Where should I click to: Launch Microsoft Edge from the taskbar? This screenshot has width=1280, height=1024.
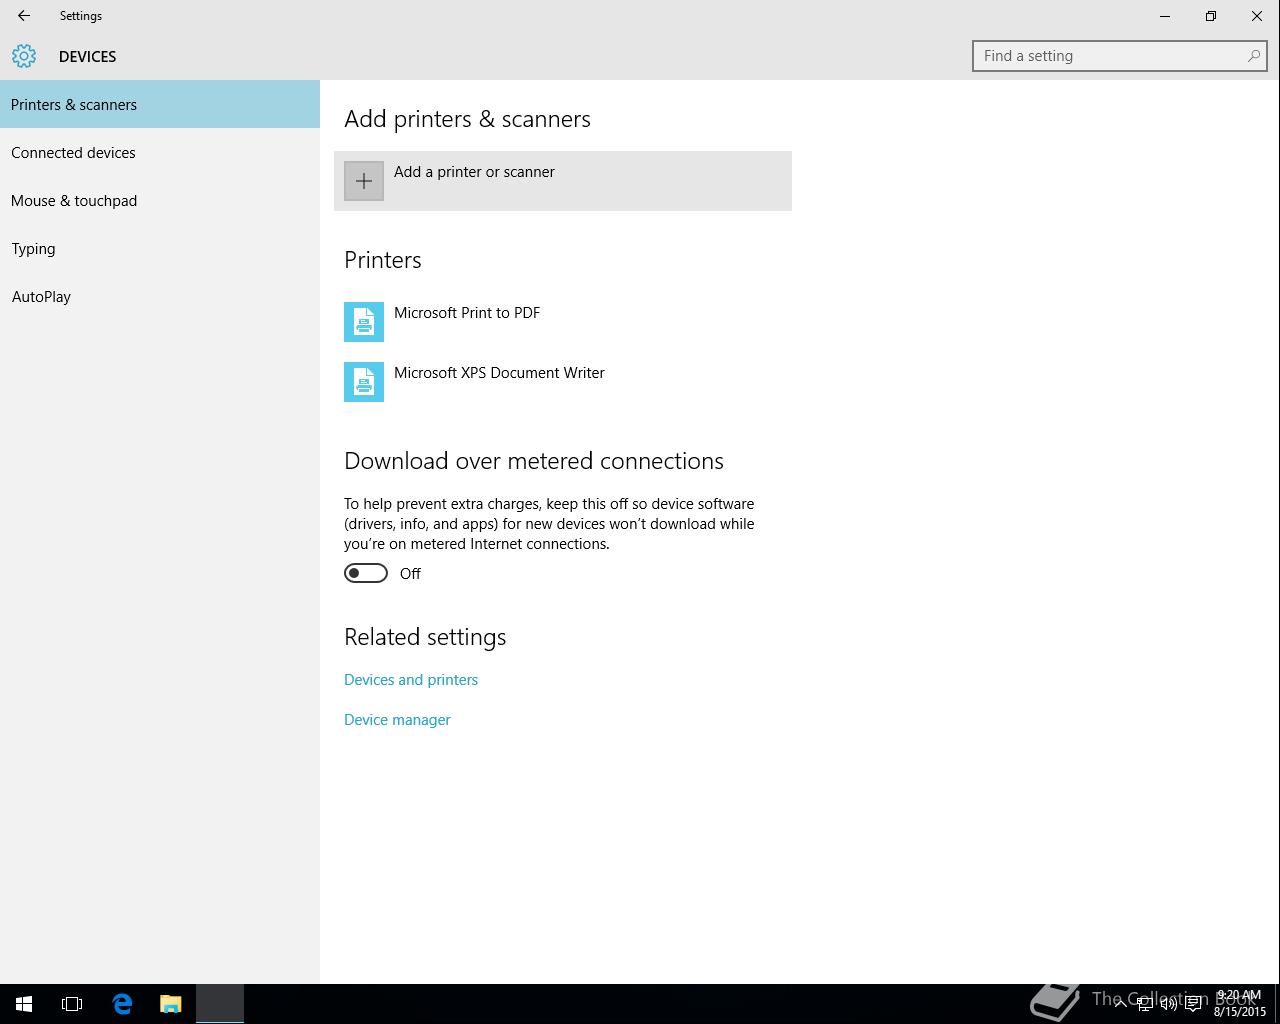click(122, 1004)
